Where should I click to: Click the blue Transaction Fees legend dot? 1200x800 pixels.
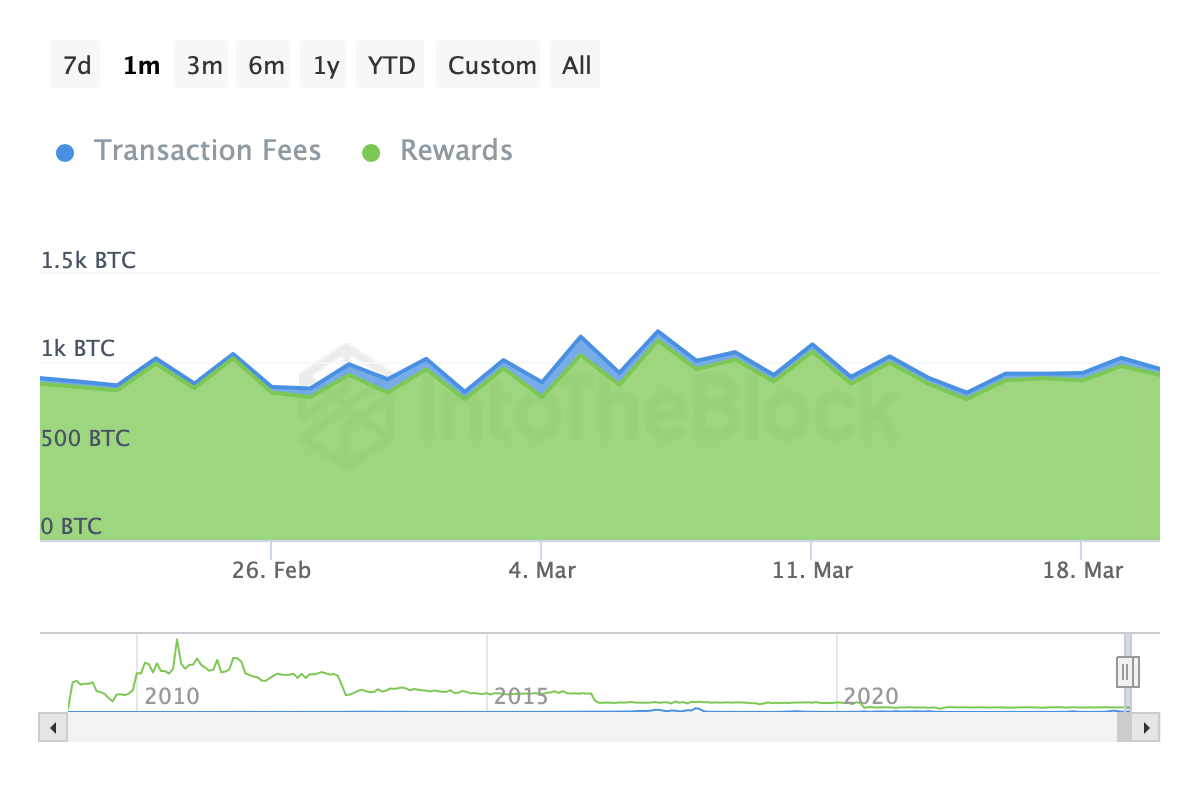pos(65,153)
